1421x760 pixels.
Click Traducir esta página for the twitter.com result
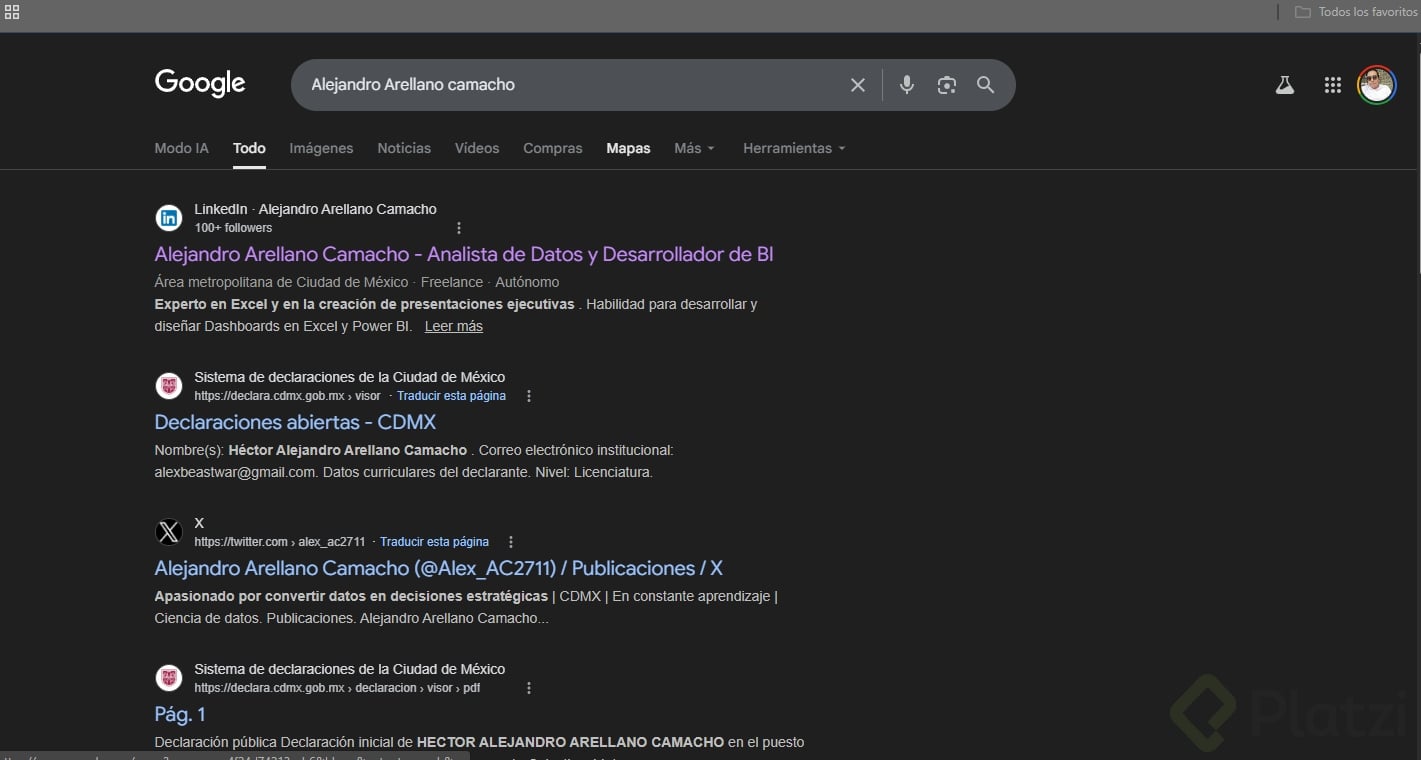tap(434, 542)
